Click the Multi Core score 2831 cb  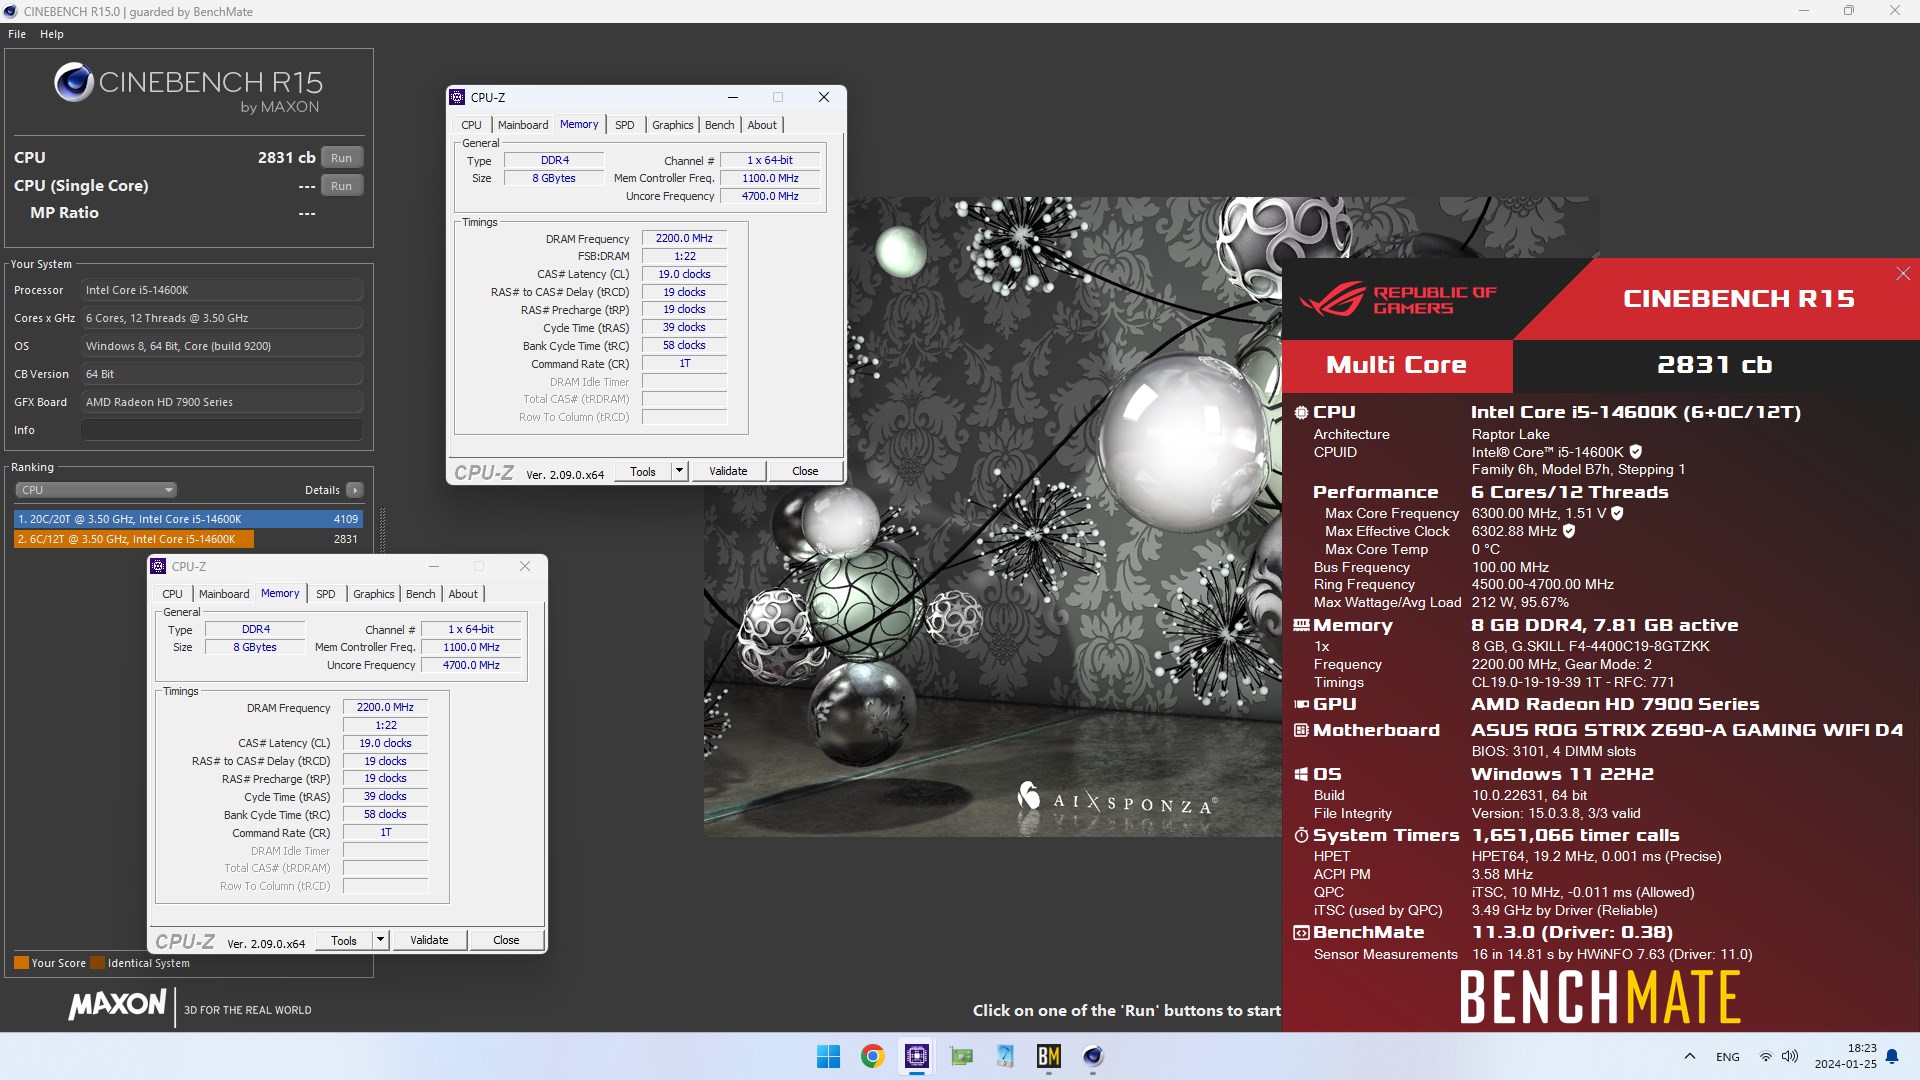(1714, 365)
